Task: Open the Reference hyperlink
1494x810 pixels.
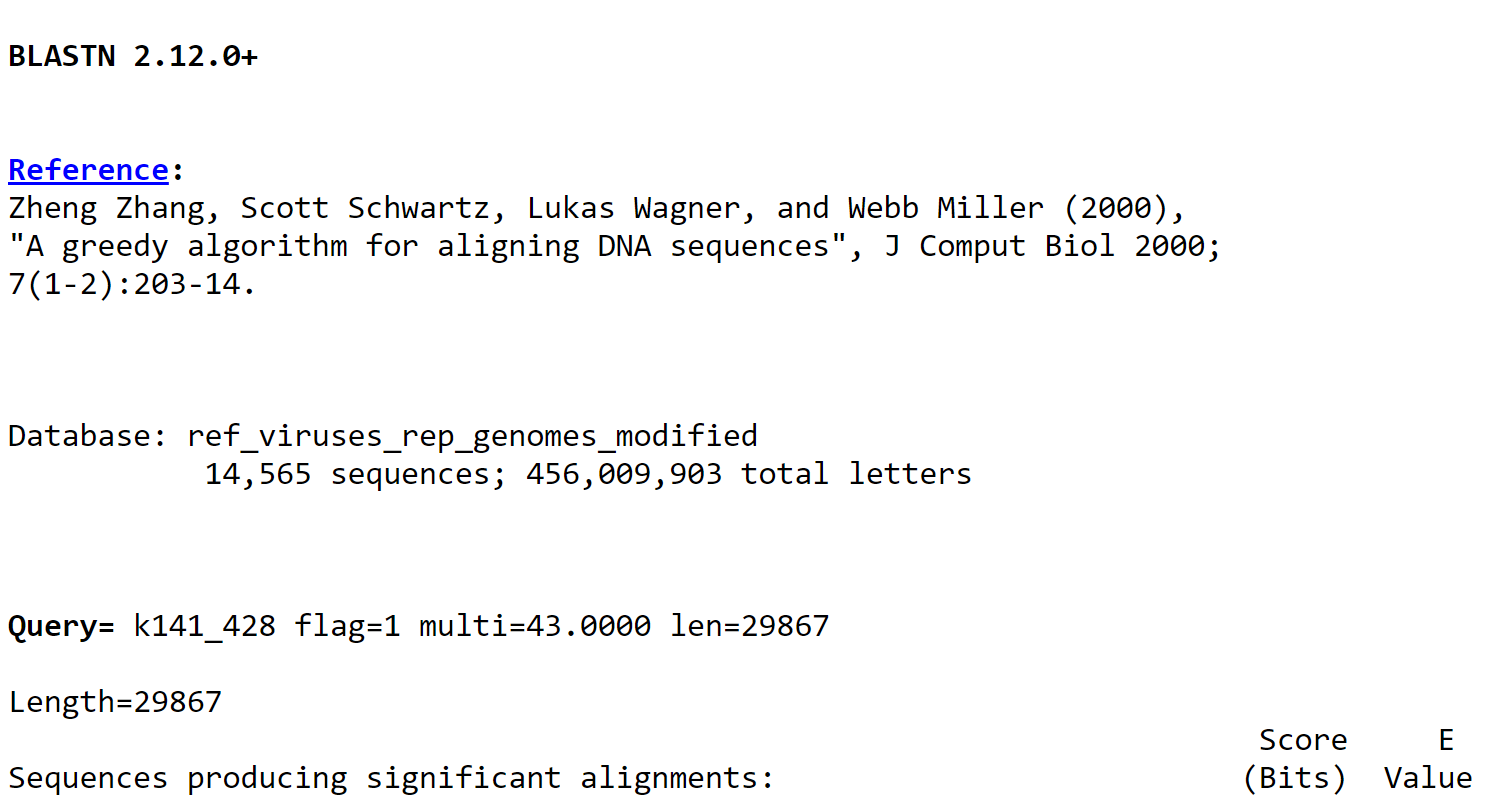Action: click(x=88, y=170)
